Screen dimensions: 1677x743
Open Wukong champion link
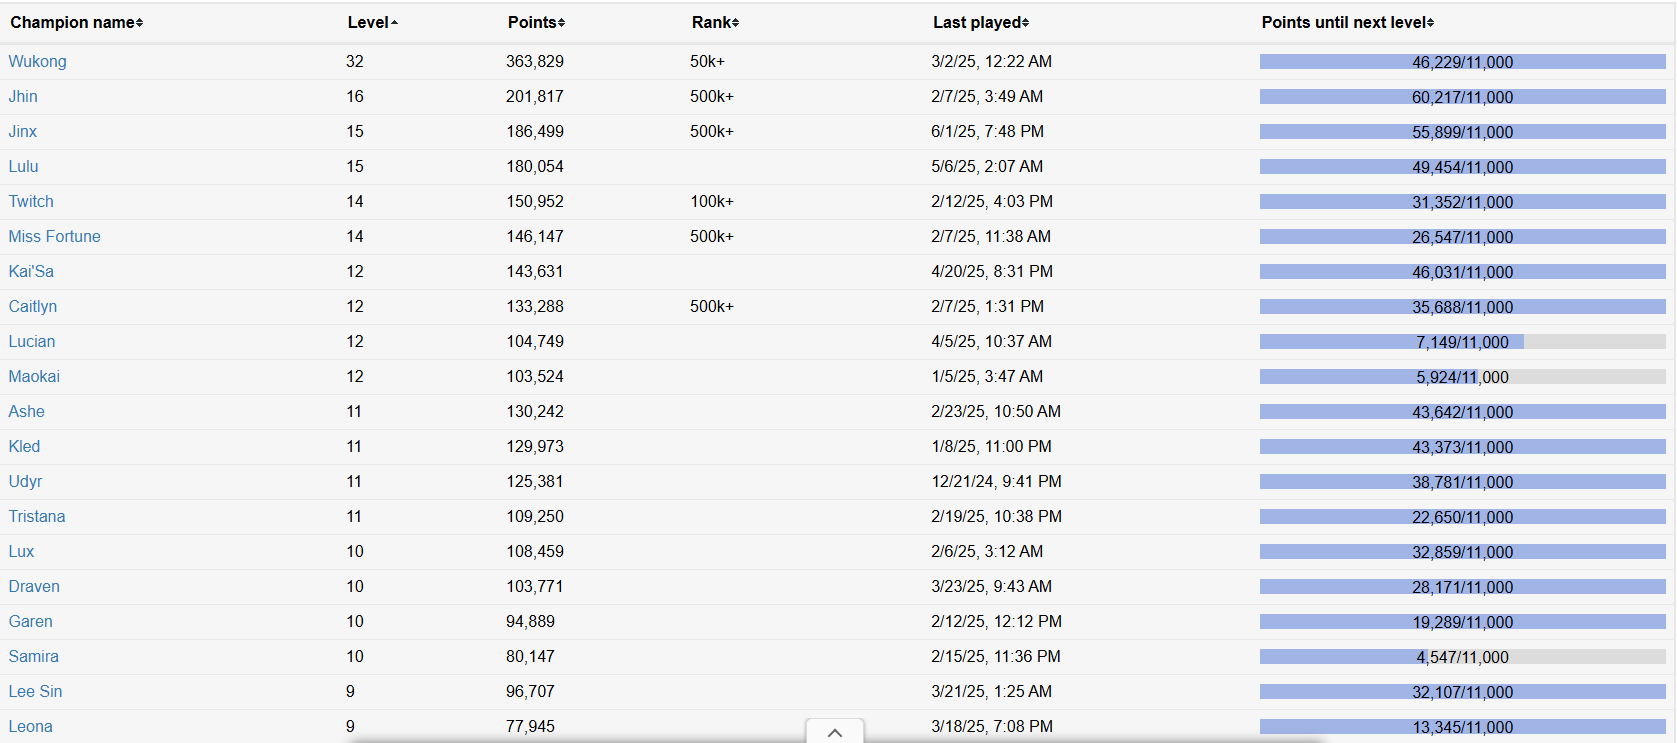[38, 61]
